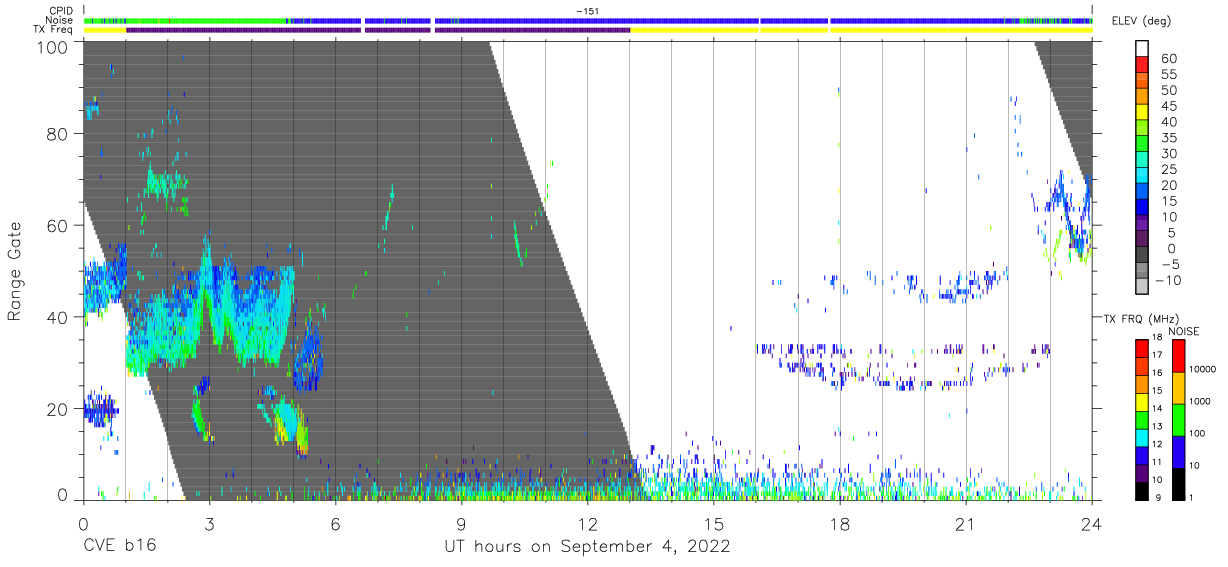
Task: Click the 24 UT hour axis tick
Action: (x=1091, y=523)
